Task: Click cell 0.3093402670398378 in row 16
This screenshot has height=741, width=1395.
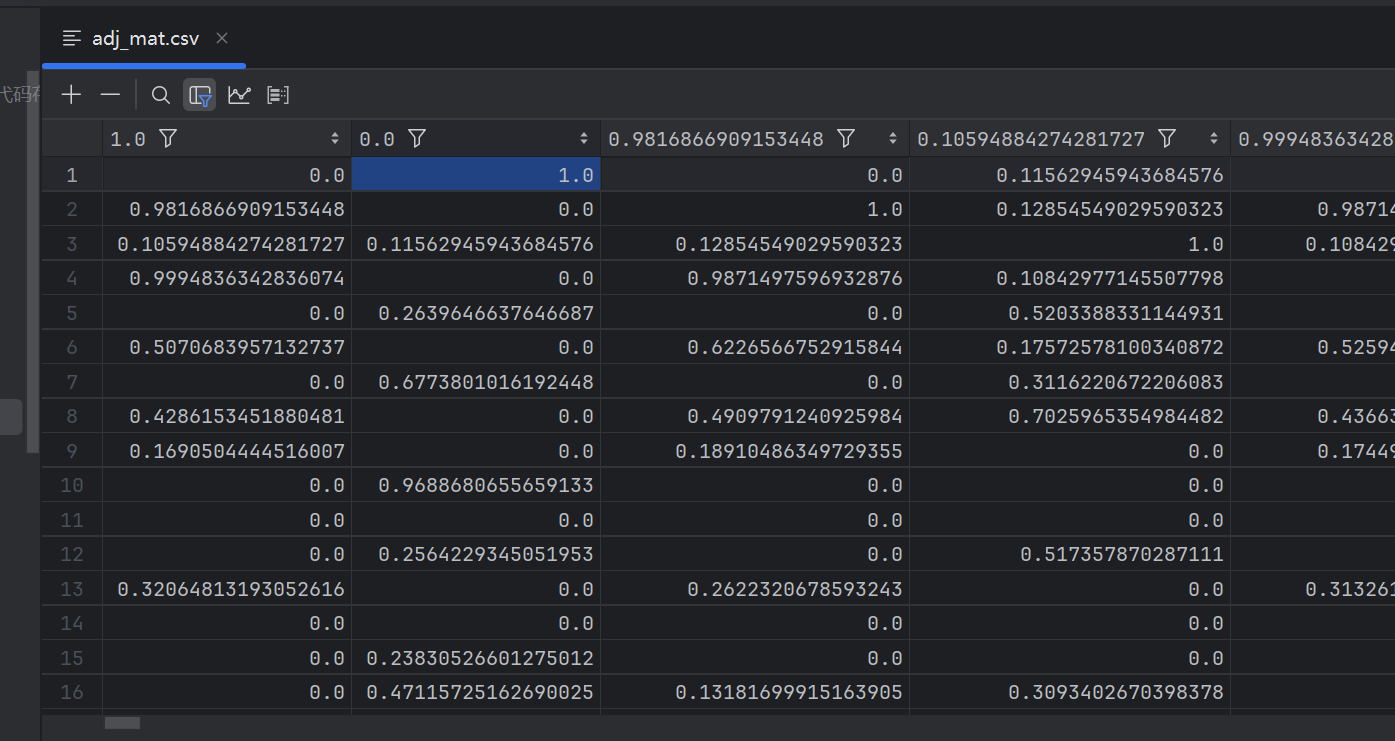Action: 1070,692
